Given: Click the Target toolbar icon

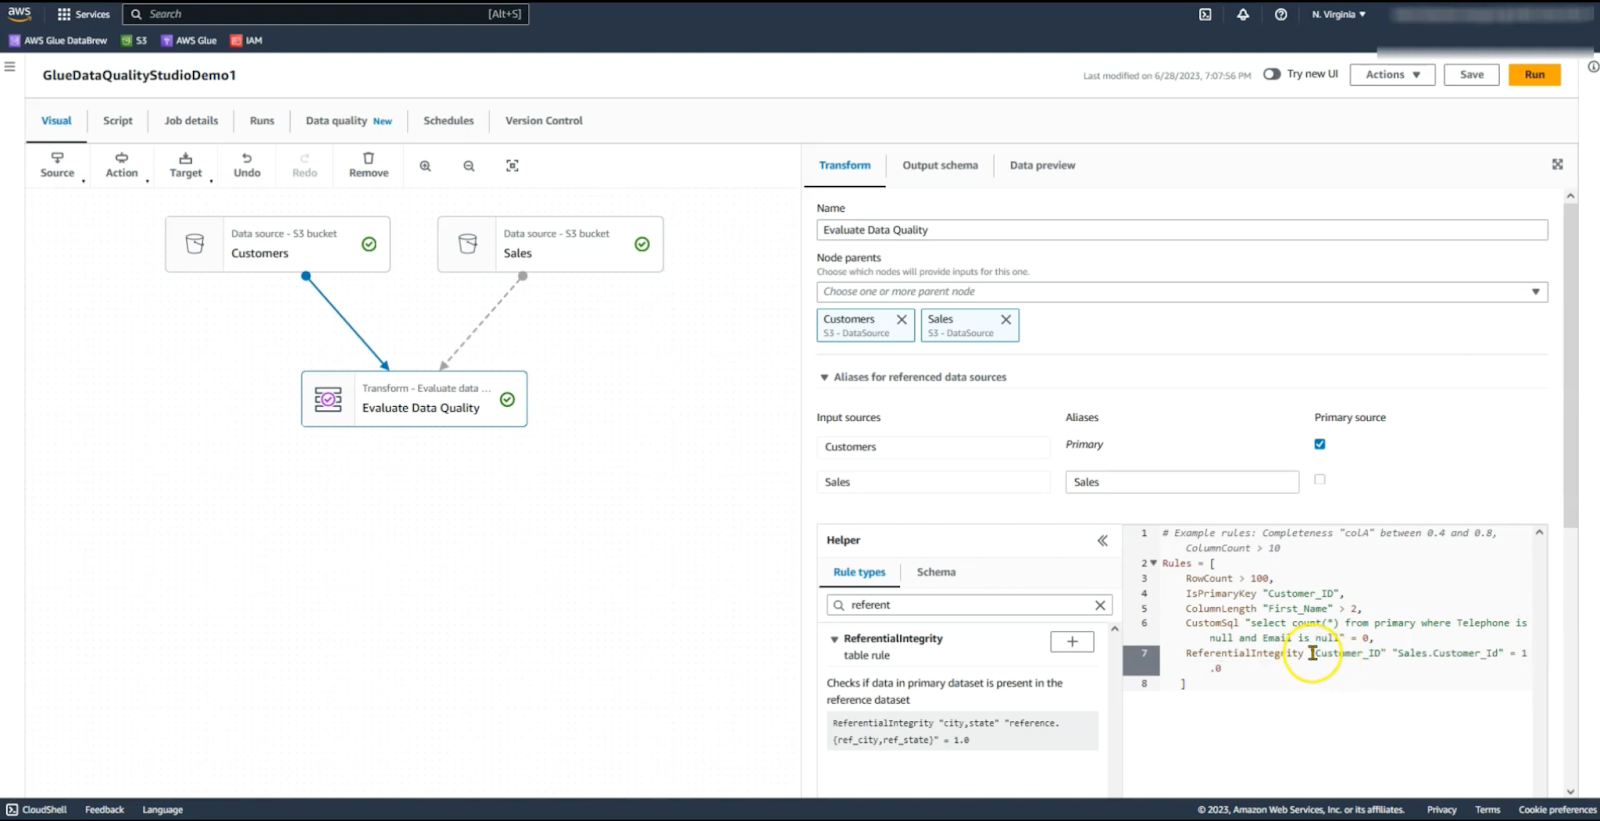Looking at the screenshot, I should [186, 165].
